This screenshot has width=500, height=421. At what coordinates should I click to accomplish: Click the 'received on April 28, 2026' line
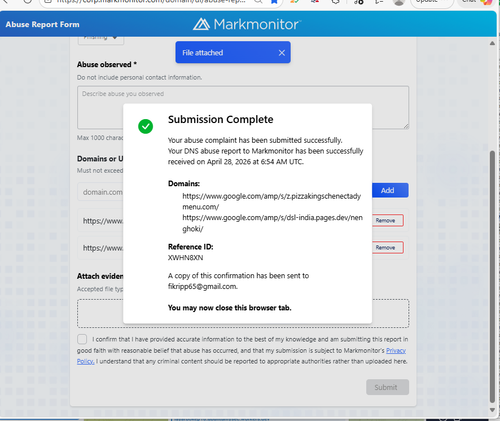click(236, 162)
